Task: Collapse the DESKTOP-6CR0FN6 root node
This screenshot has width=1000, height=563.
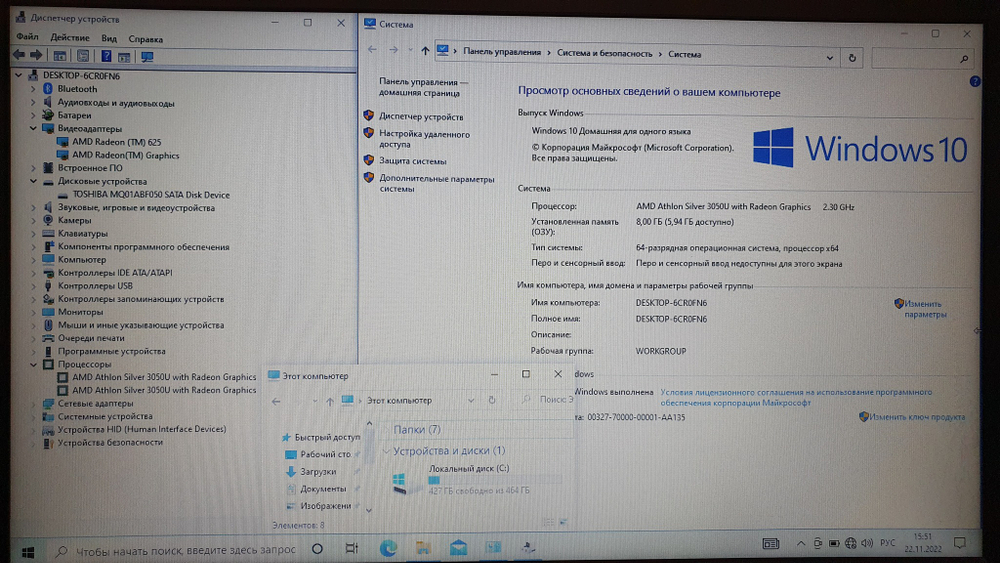Action: 18,75
